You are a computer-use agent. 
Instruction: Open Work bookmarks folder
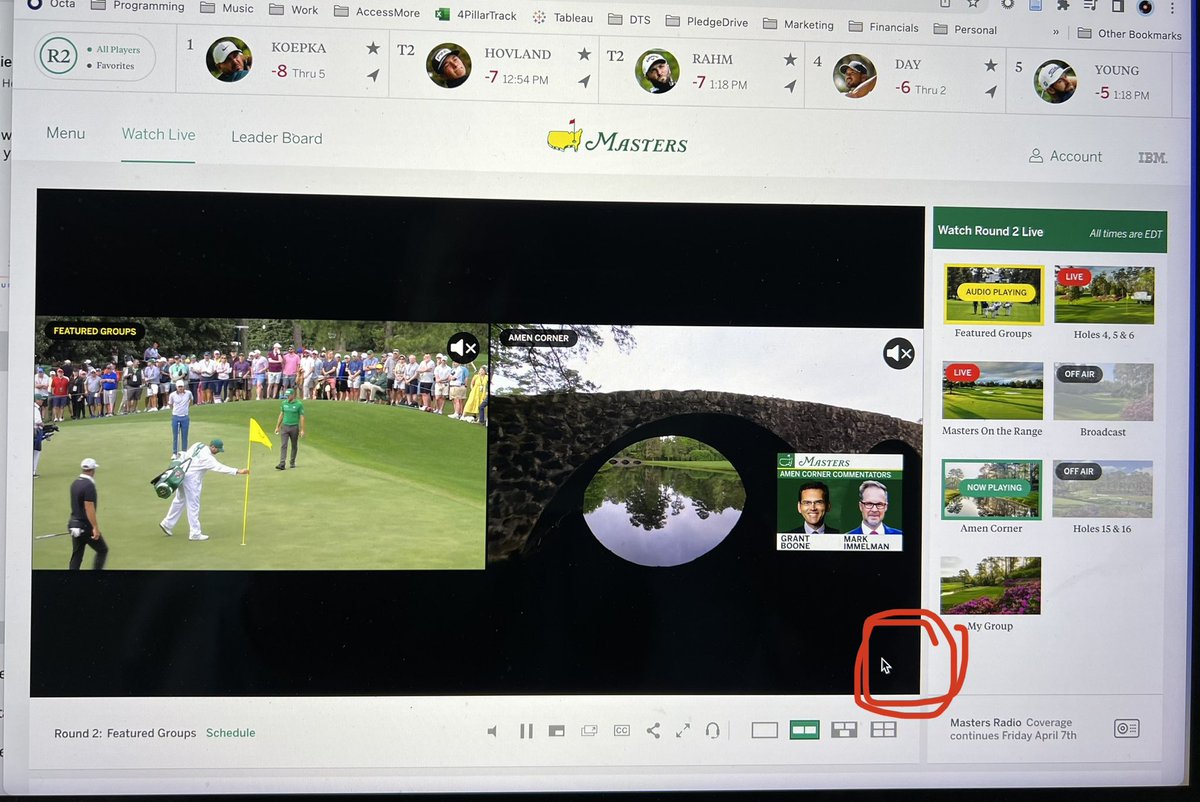point(294,10)
